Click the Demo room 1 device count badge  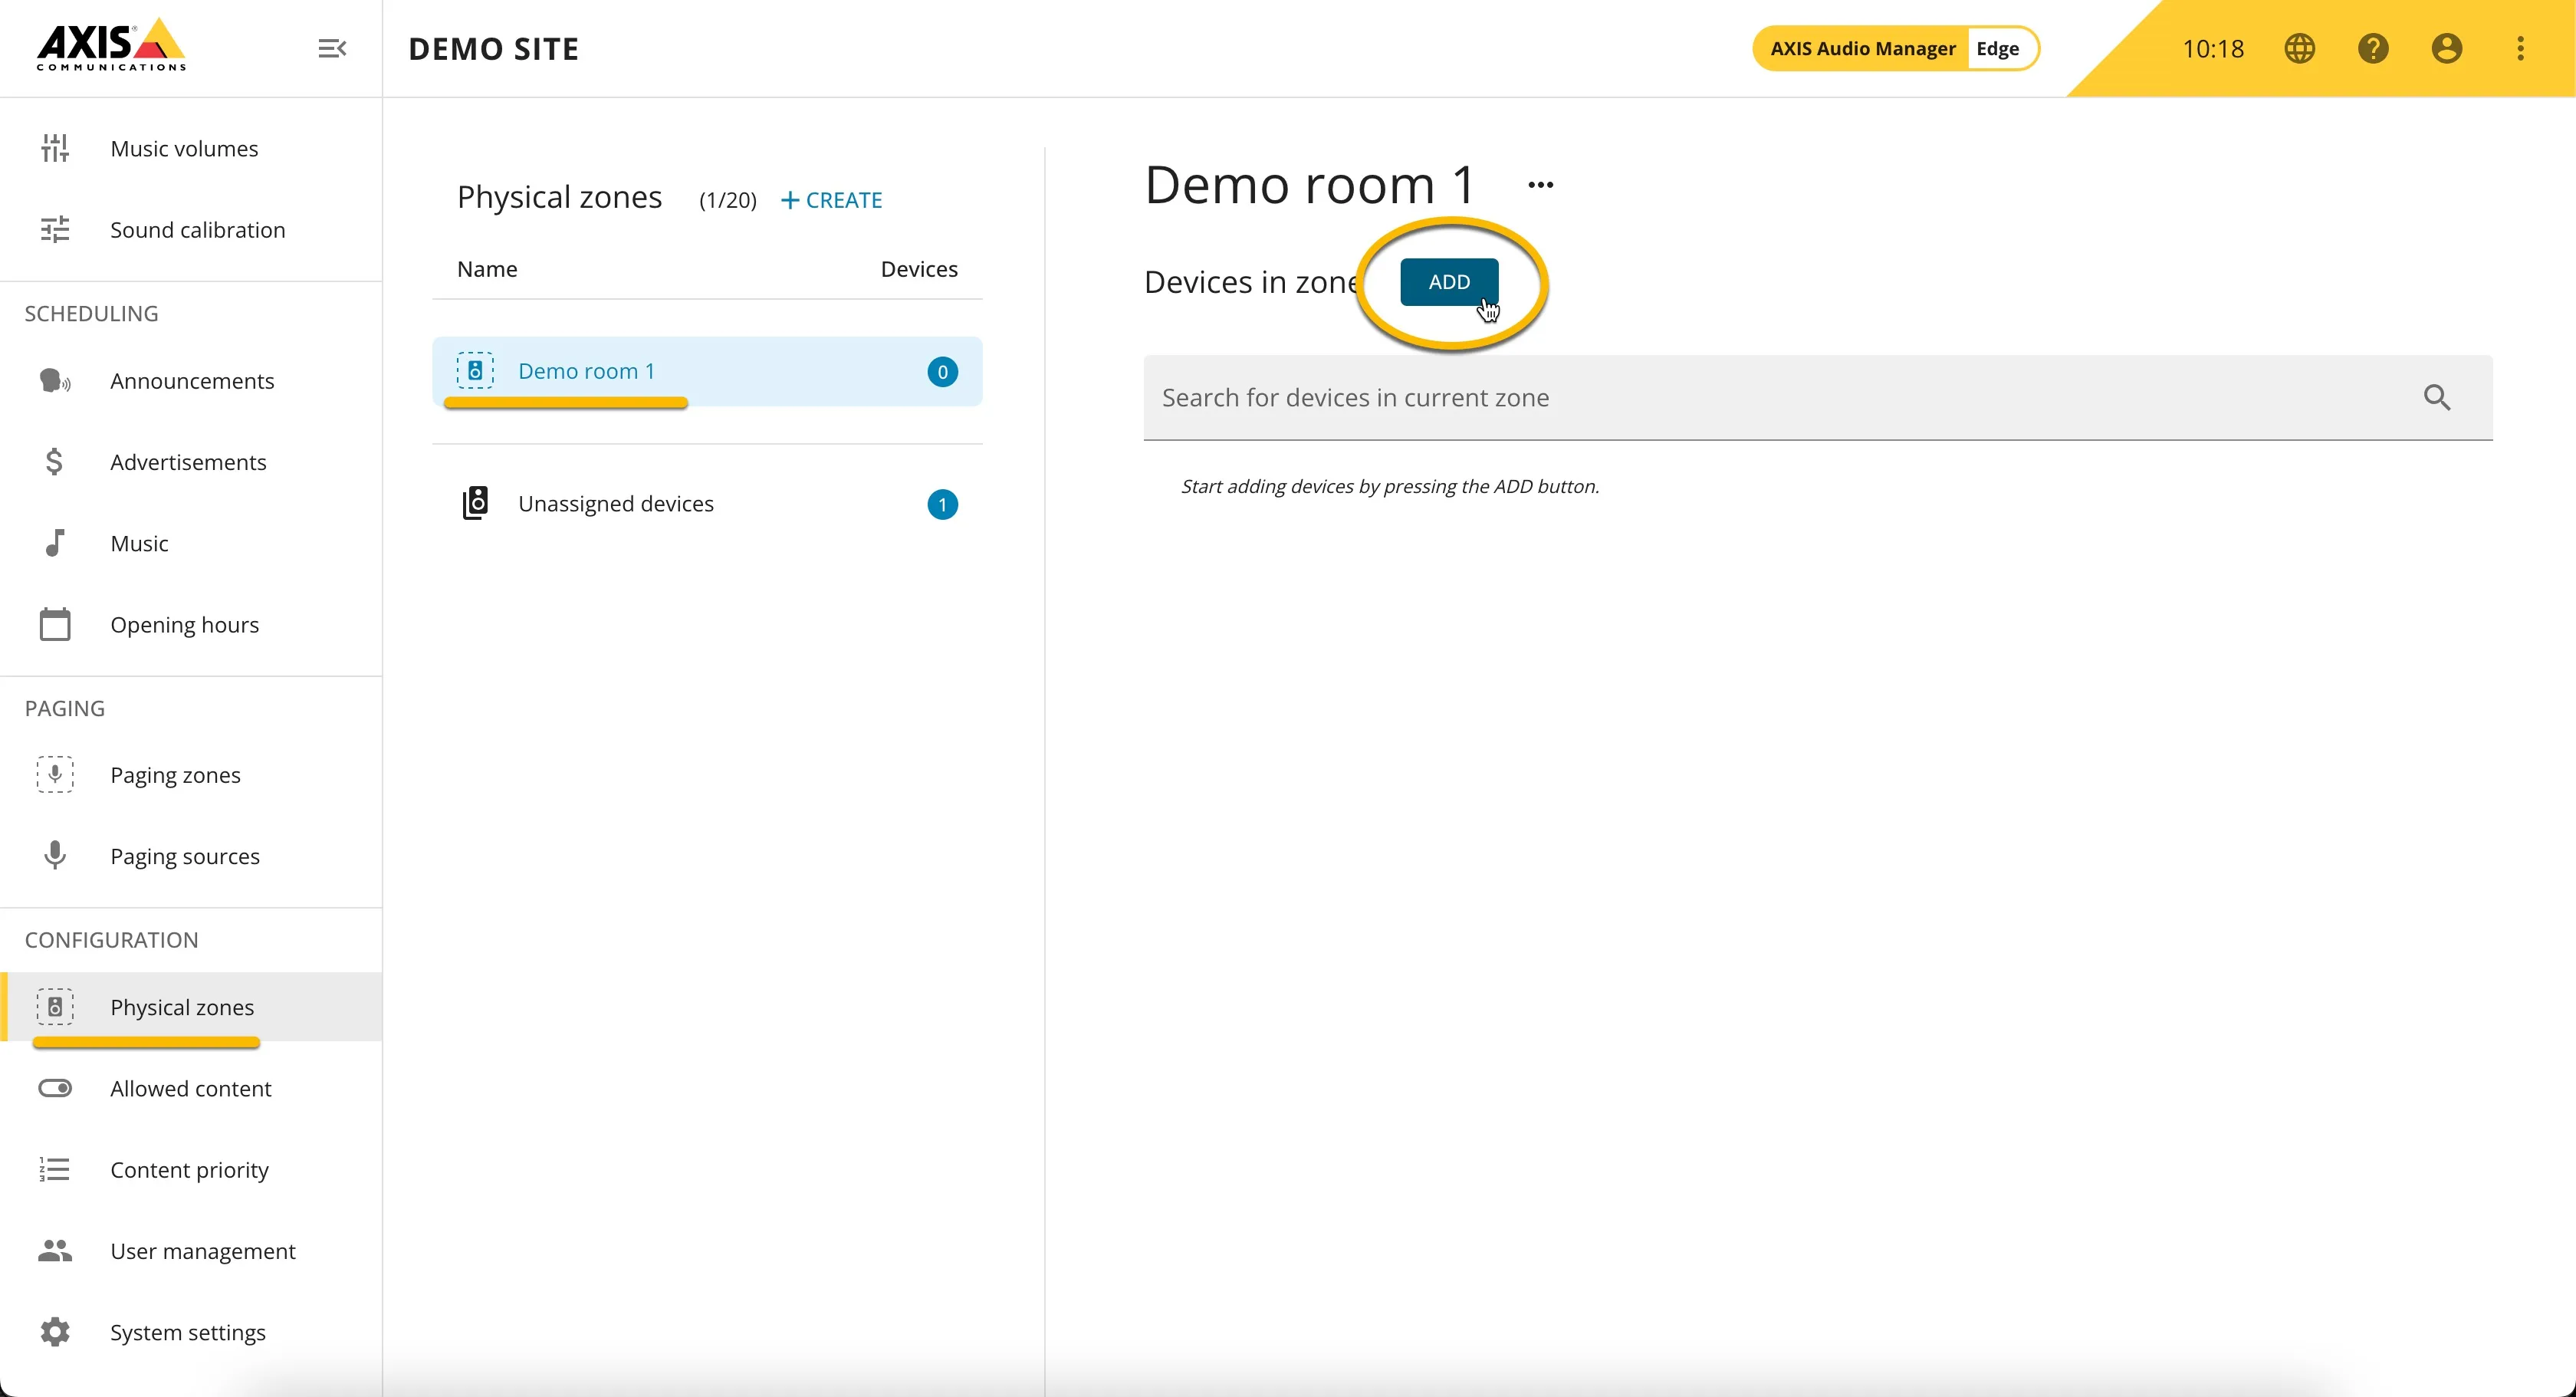[x=942, y=372]
